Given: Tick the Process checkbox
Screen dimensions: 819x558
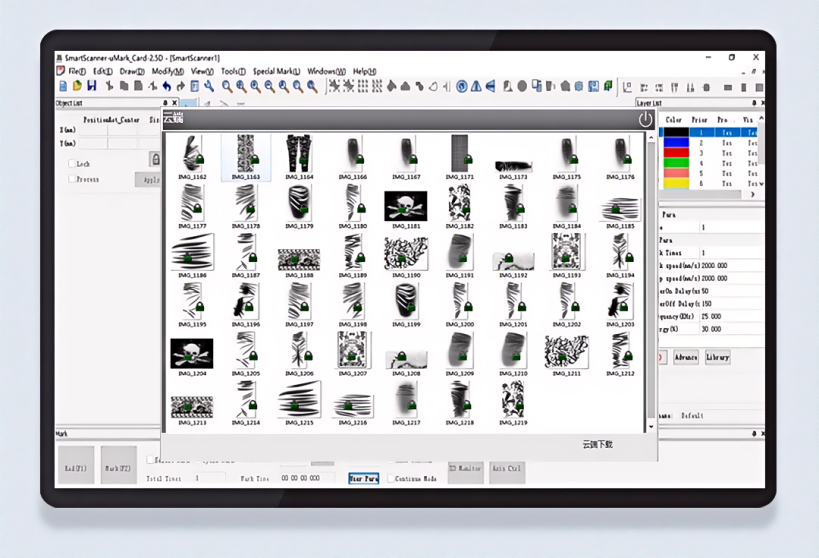Looking at the screenshot, I should tap(72, 179).
